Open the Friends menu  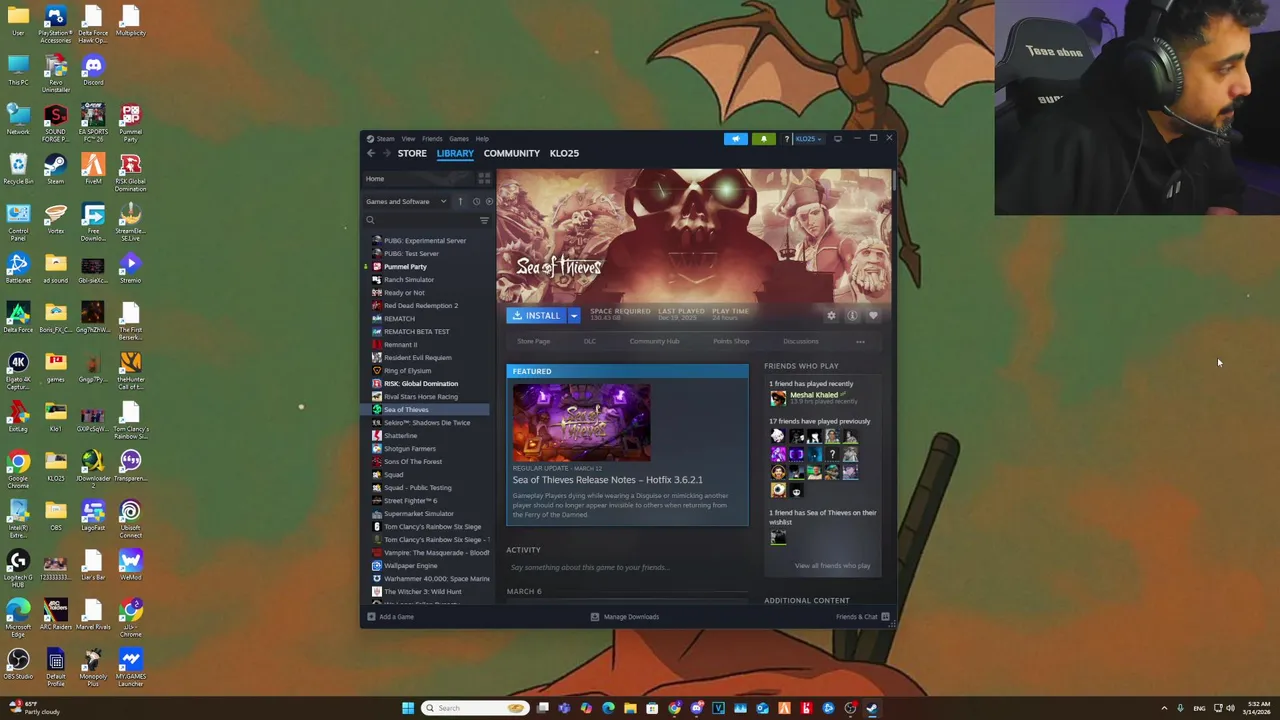432,139
